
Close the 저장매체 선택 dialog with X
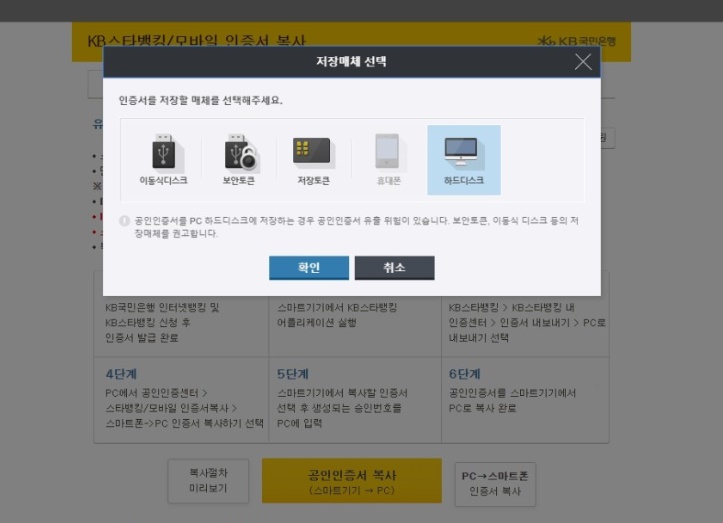pyautogui.click(x=583, y=61)
